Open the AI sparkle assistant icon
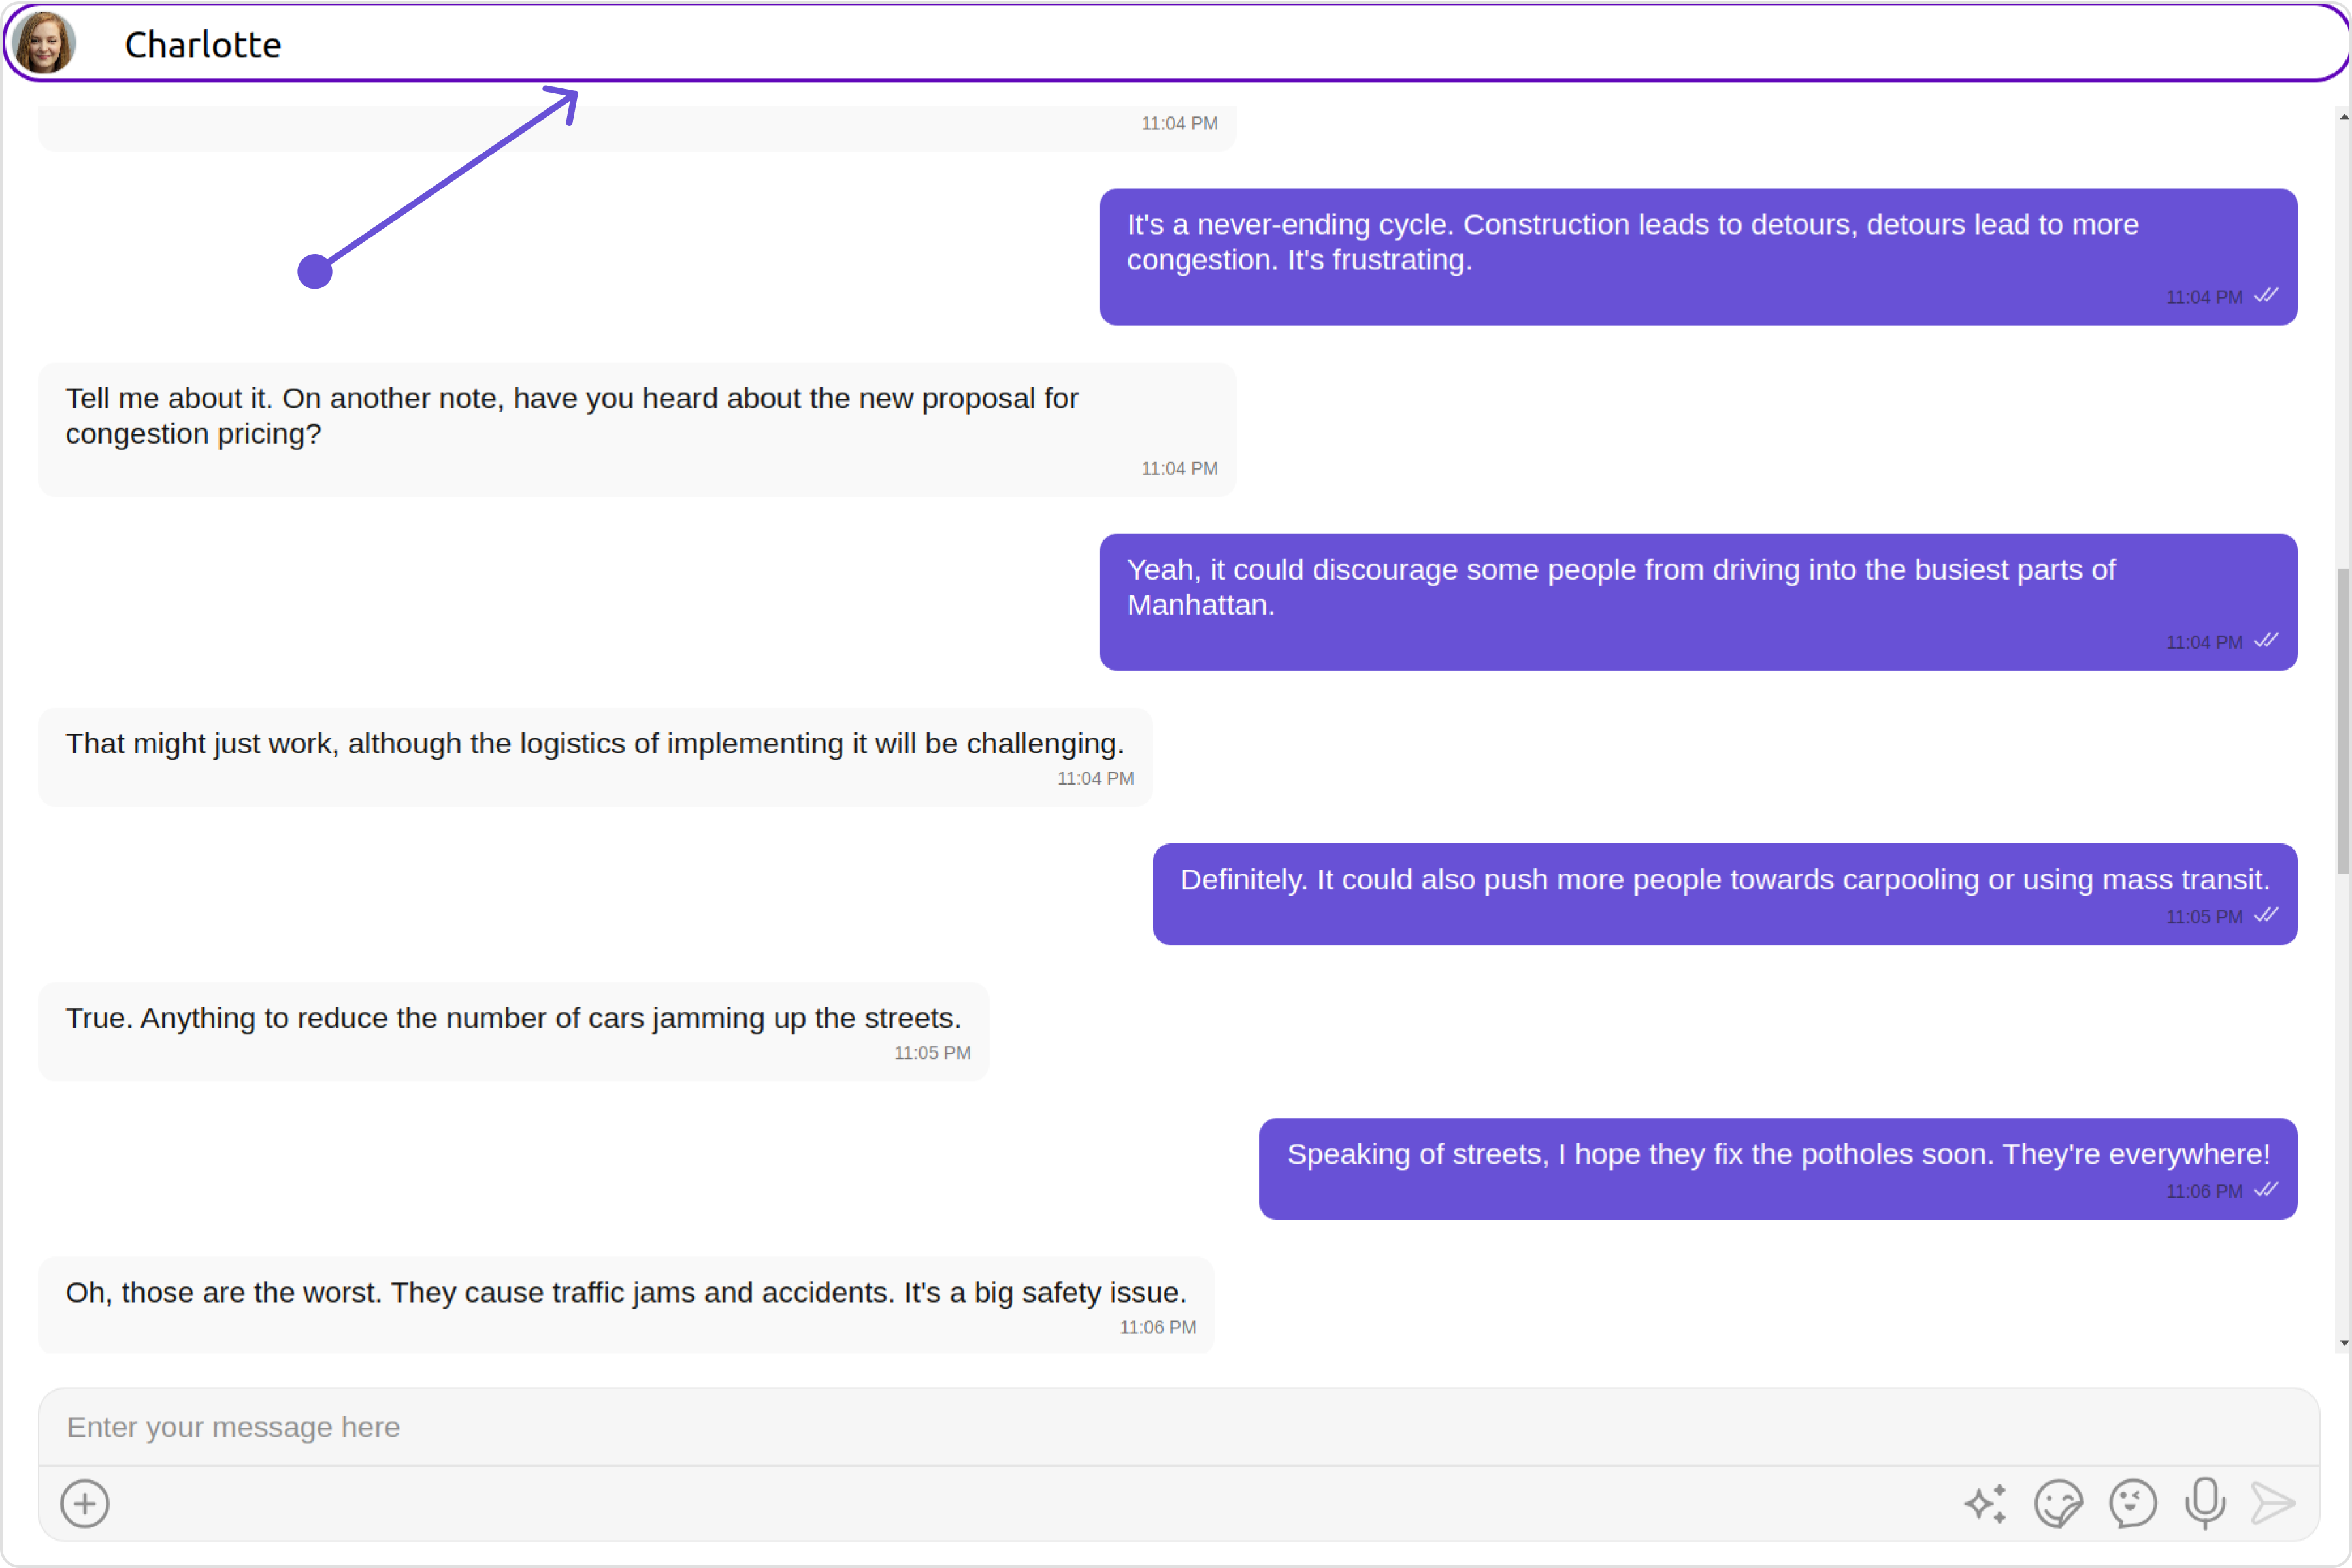The height and width of the screenshot is (1568, 2352). 1985,1503
